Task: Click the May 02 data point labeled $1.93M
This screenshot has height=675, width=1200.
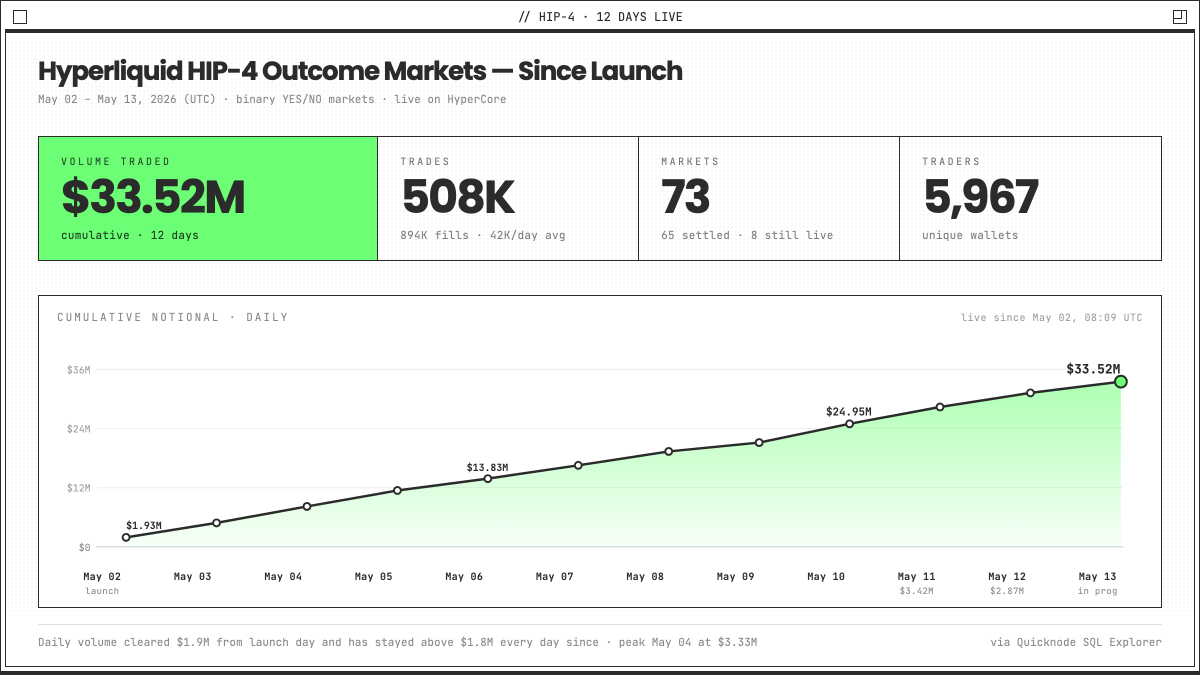Action: (x=126, y=537)
